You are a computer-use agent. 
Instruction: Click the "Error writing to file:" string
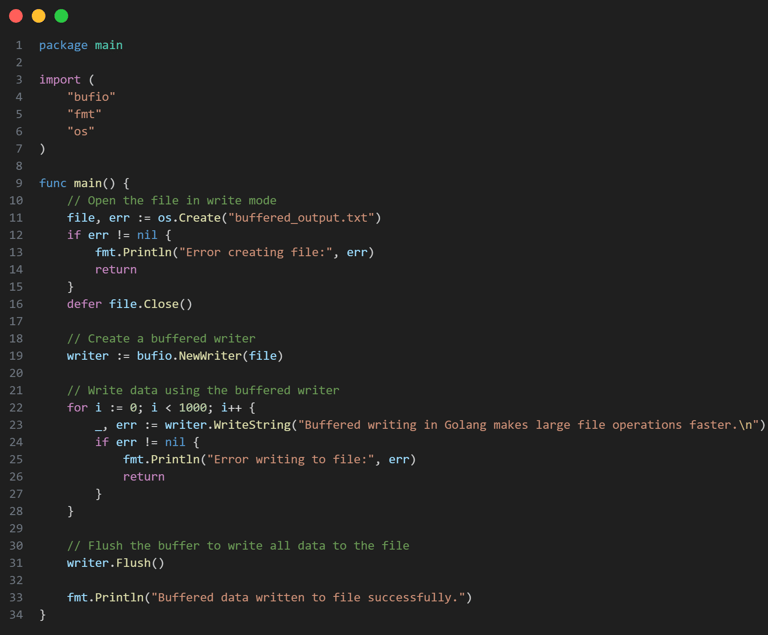click(290, 459)
